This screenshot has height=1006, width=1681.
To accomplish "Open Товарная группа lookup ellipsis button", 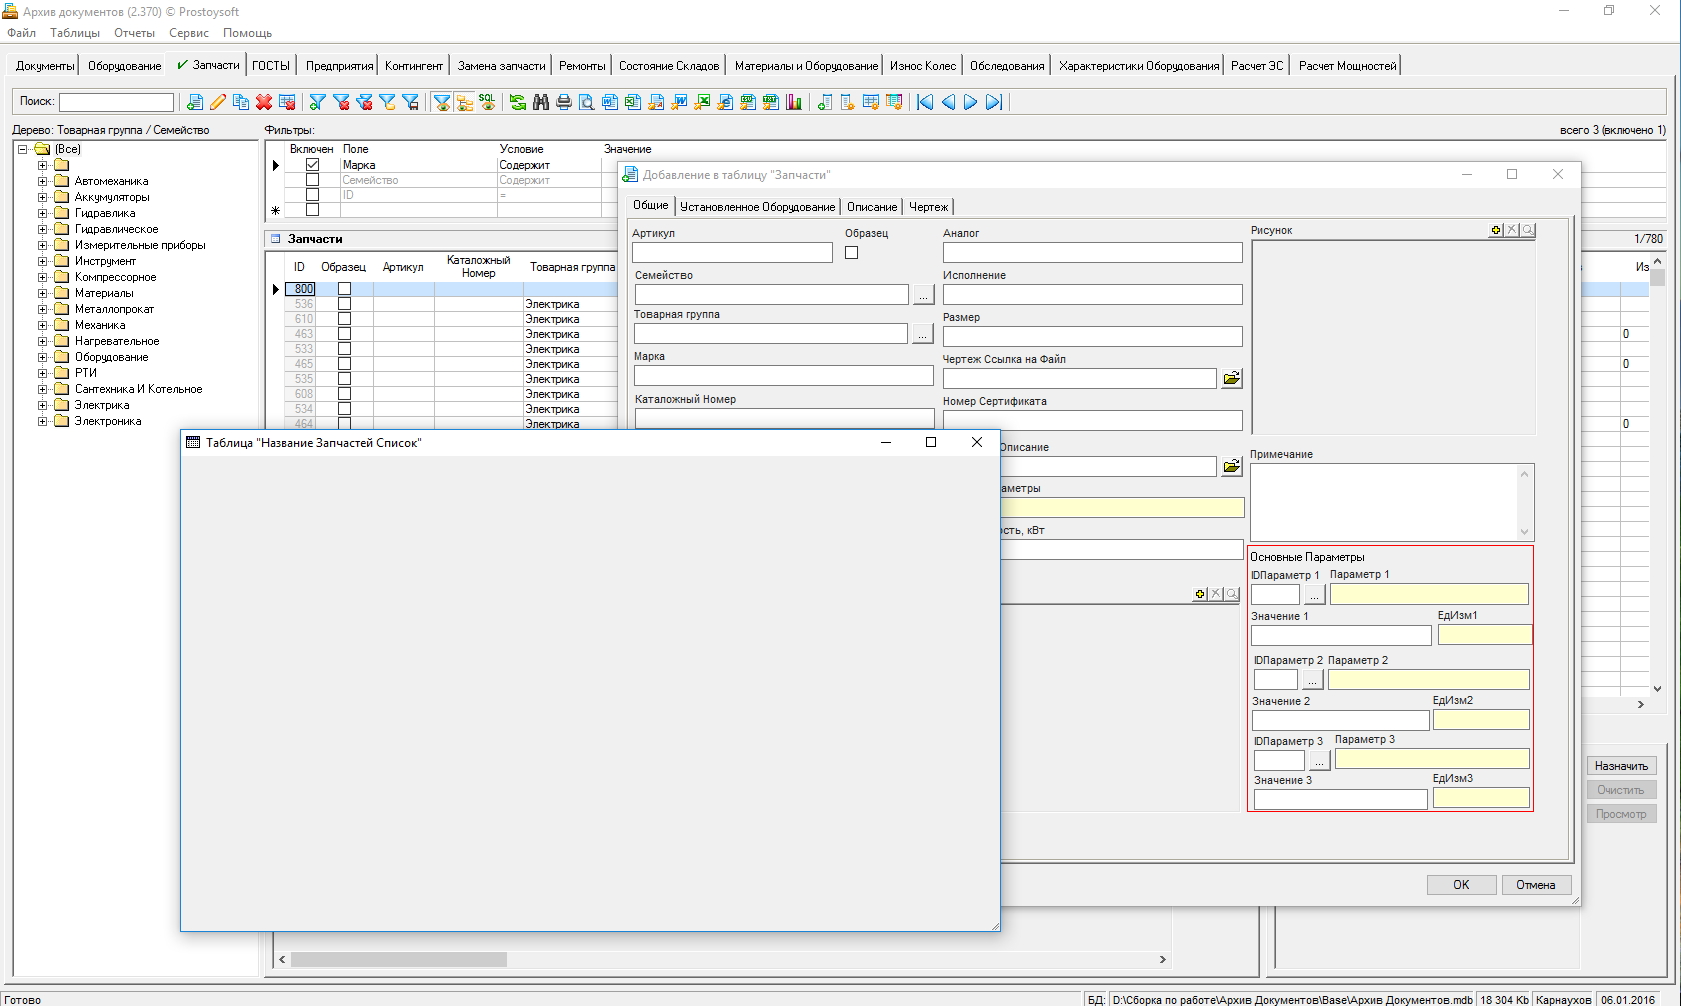I will (x=923, y=334).
